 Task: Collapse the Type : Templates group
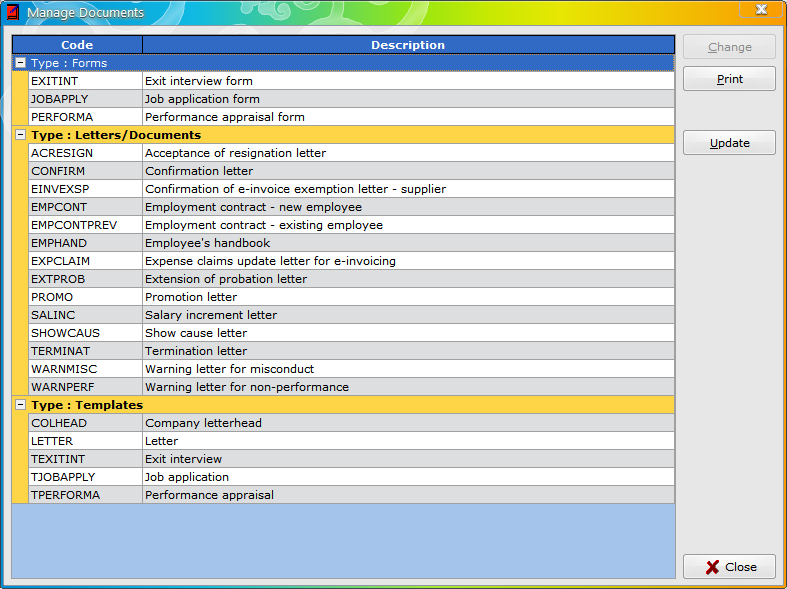20,405
